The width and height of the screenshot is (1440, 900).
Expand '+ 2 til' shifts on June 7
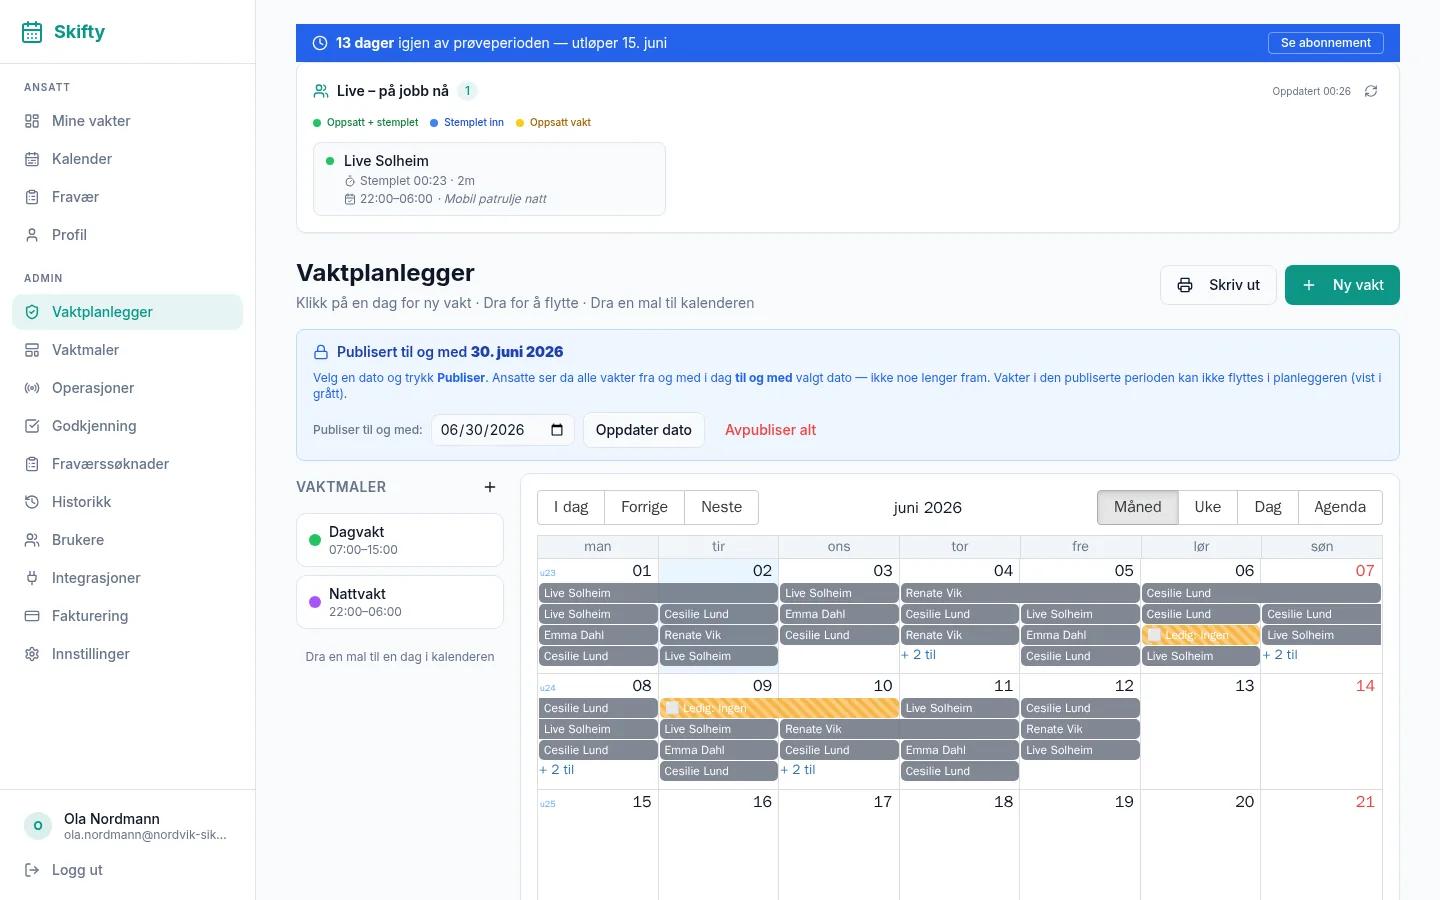(1280, 655)
